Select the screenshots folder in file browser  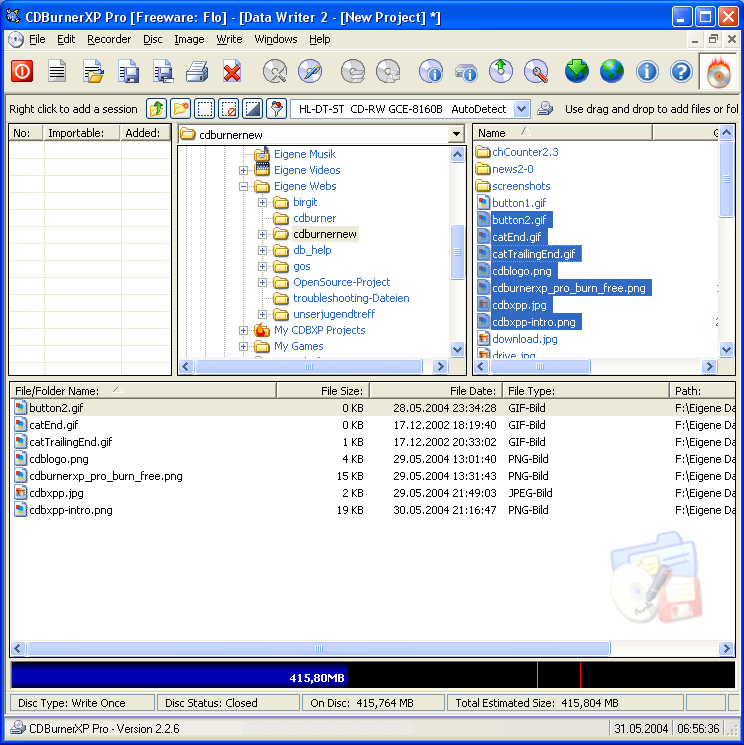(x=521, y=186)
